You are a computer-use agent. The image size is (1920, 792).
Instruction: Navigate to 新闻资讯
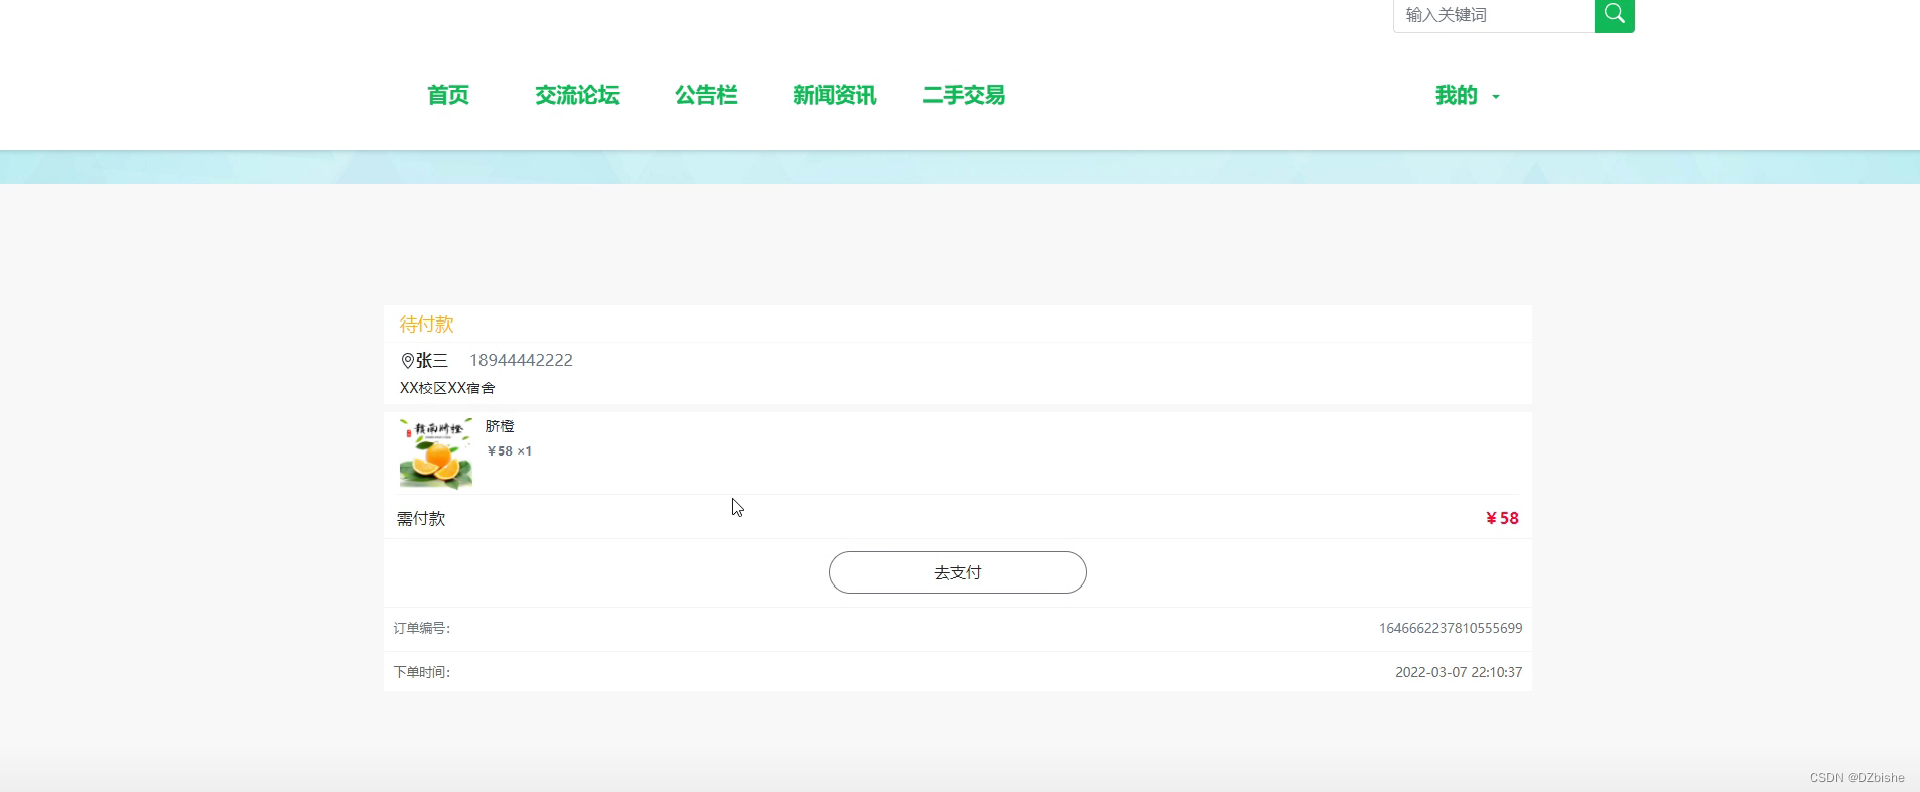click(x=834, y=95)
